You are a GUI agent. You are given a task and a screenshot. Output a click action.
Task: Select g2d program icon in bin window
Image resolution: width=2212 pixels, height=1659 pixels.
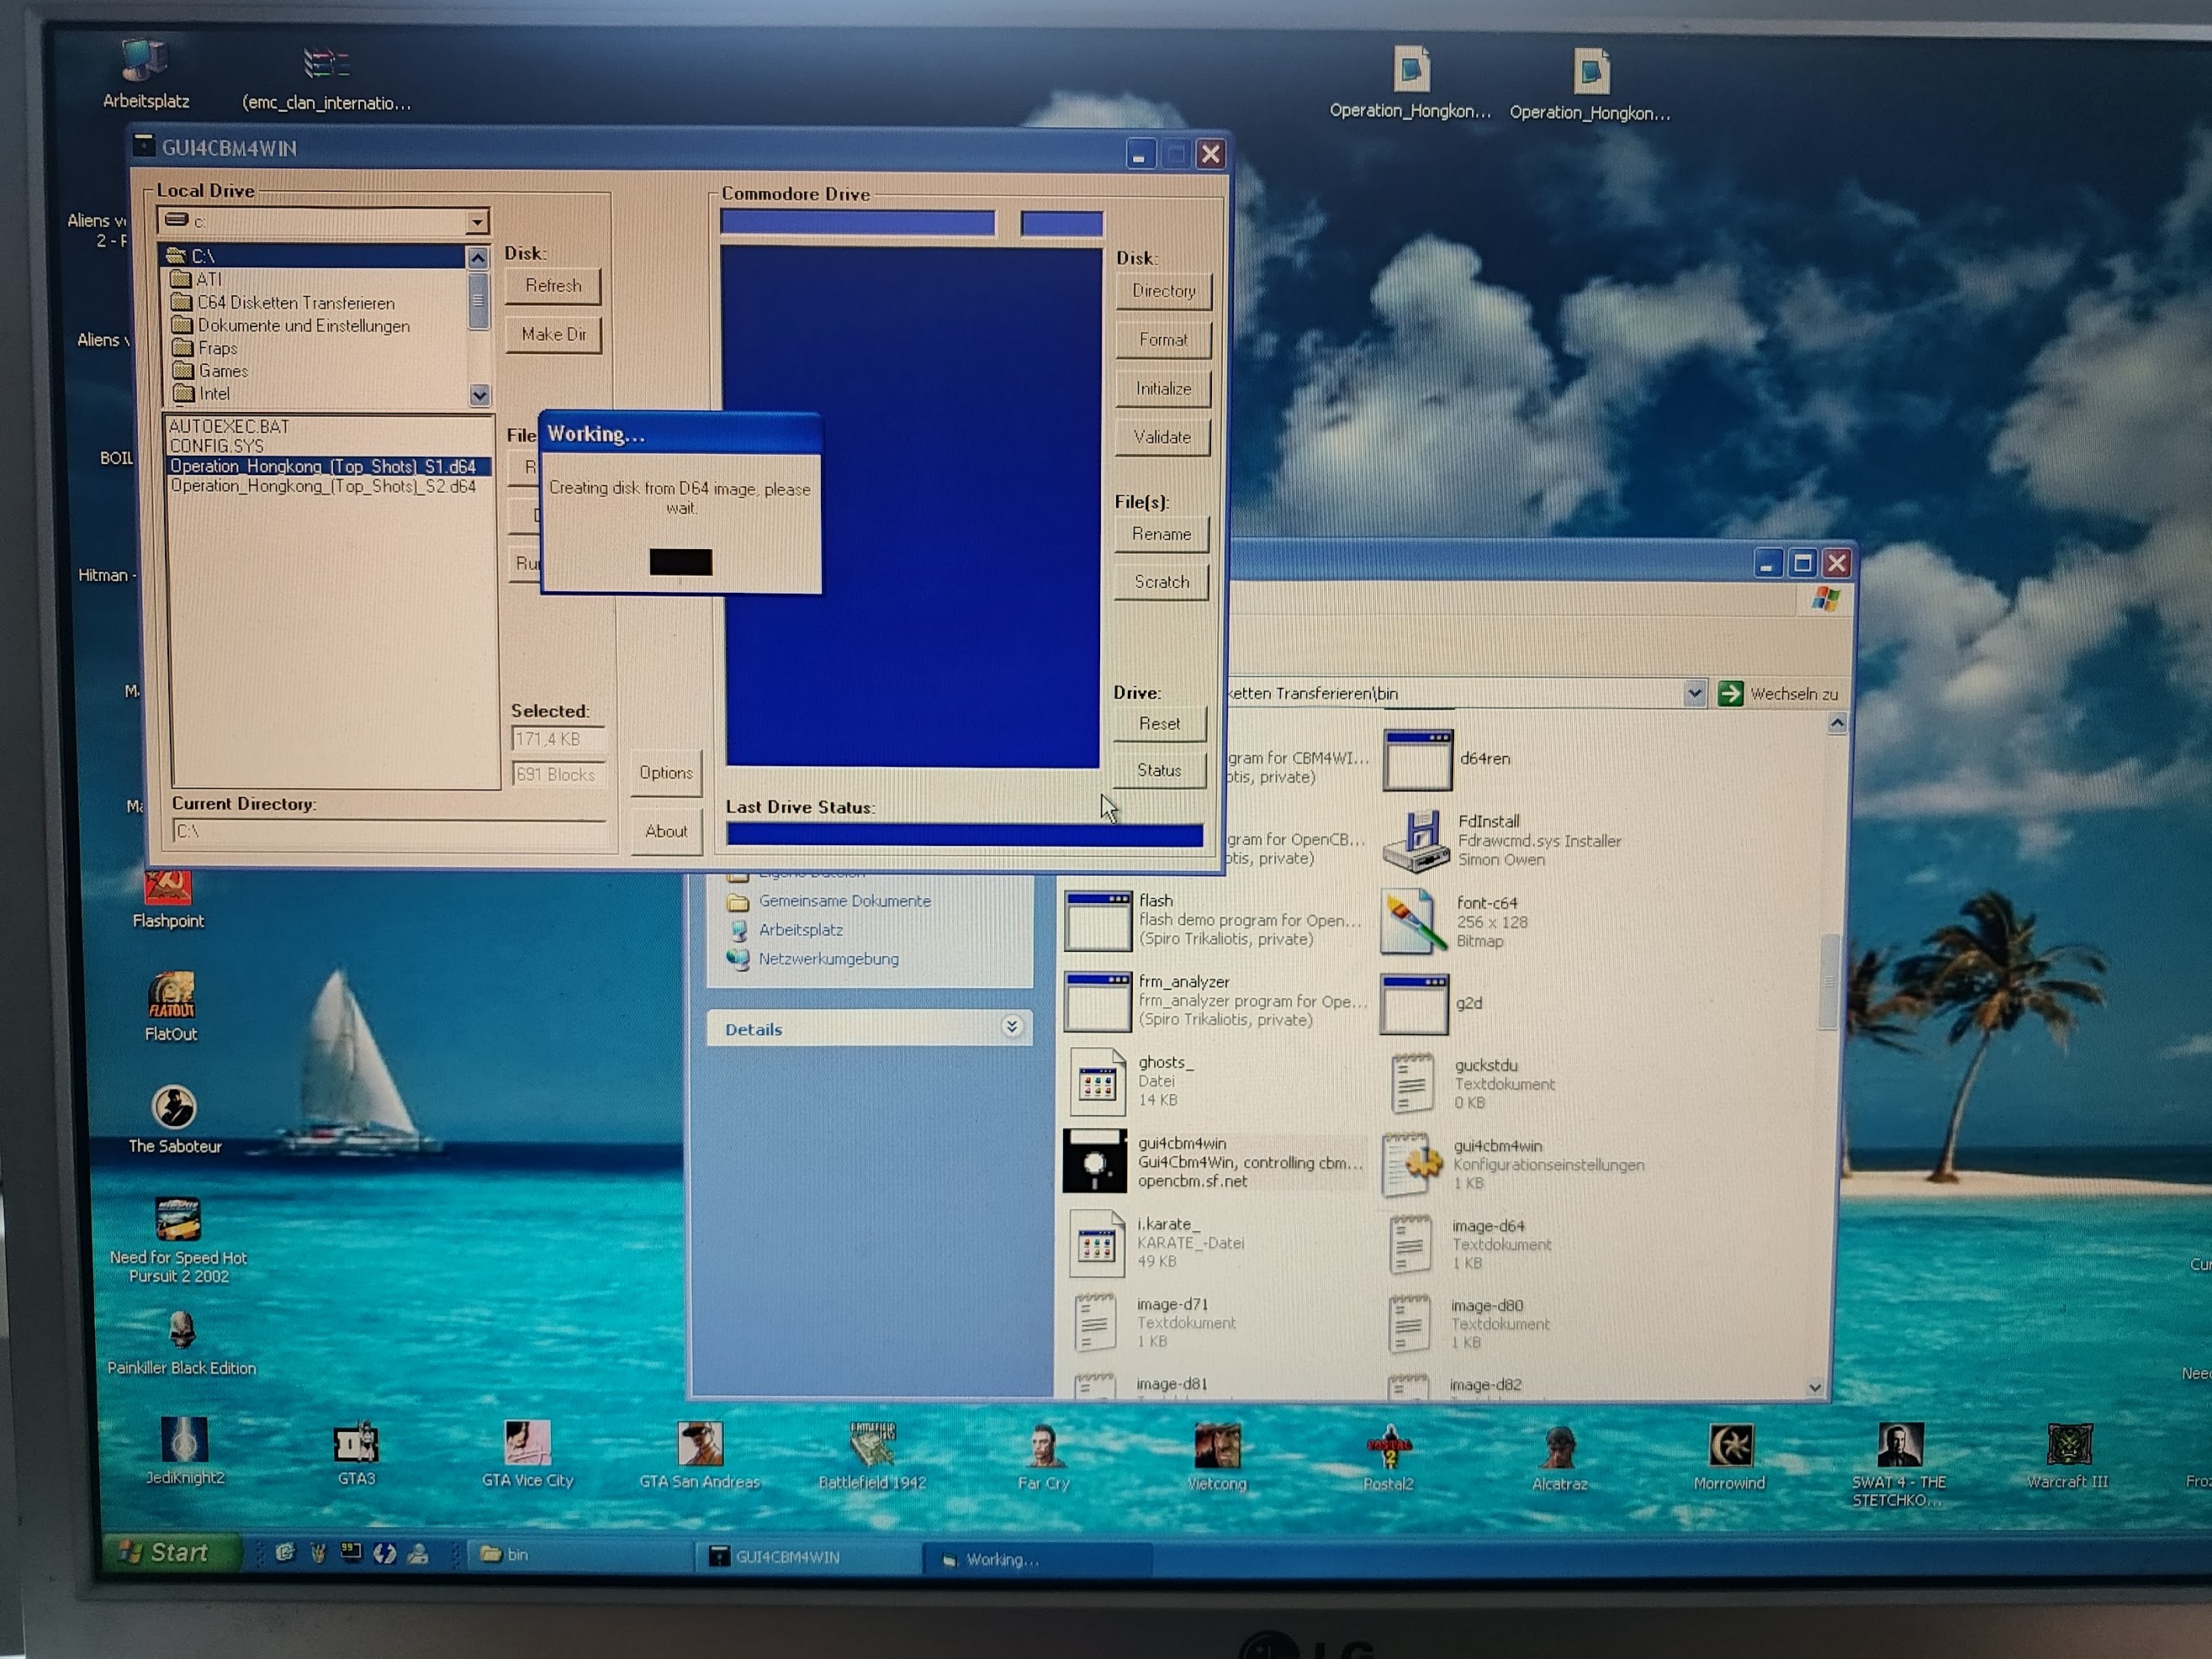(x=1413, y=1004)
